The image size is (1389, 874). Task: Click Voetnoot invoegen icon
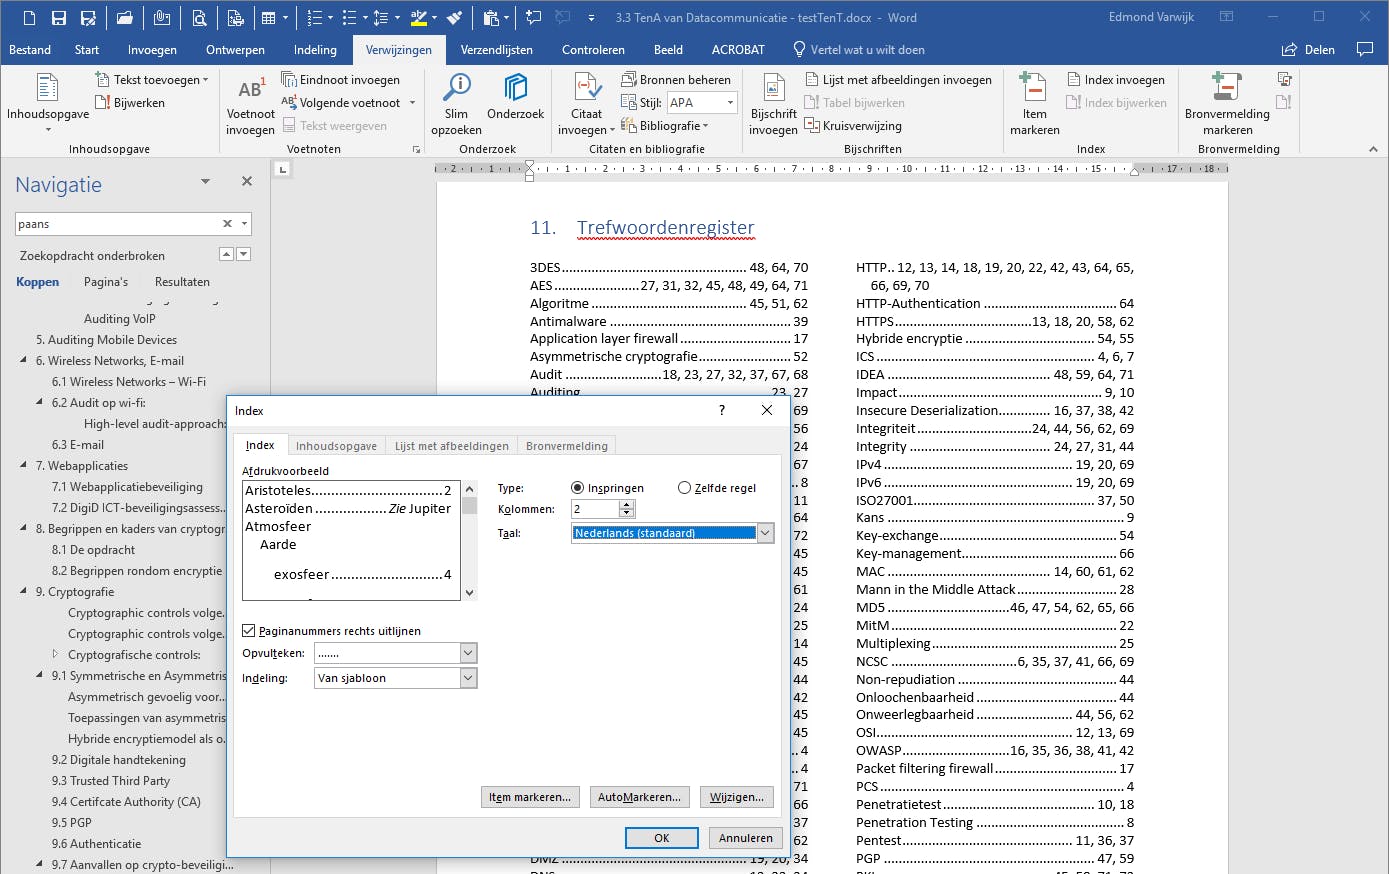coord(250,90)
